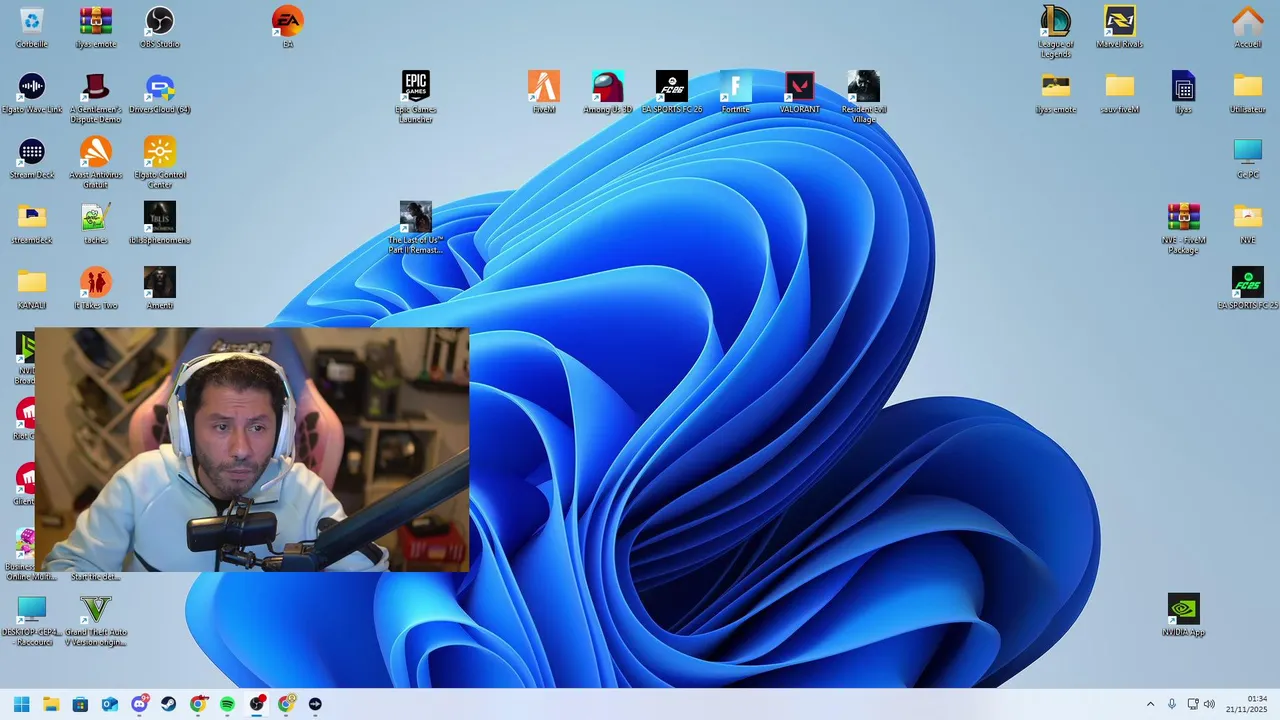Screen dimensions: 1280x720
Task: Launch EA SPORTS FC 25
Action: 1248,282
